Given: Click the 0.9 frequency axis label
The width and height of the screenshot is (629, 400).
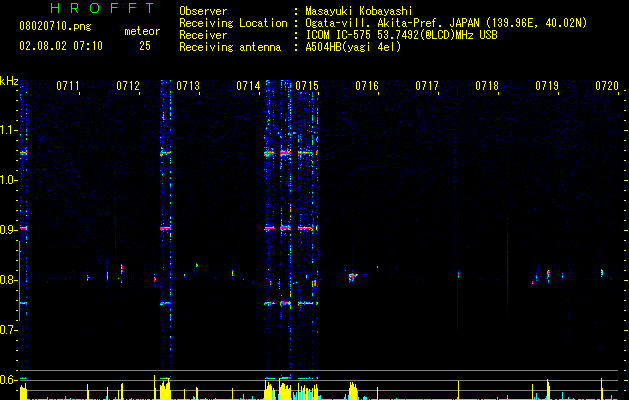Looking at the screenshot, I should pyautogui.click(x=9, y=230).
